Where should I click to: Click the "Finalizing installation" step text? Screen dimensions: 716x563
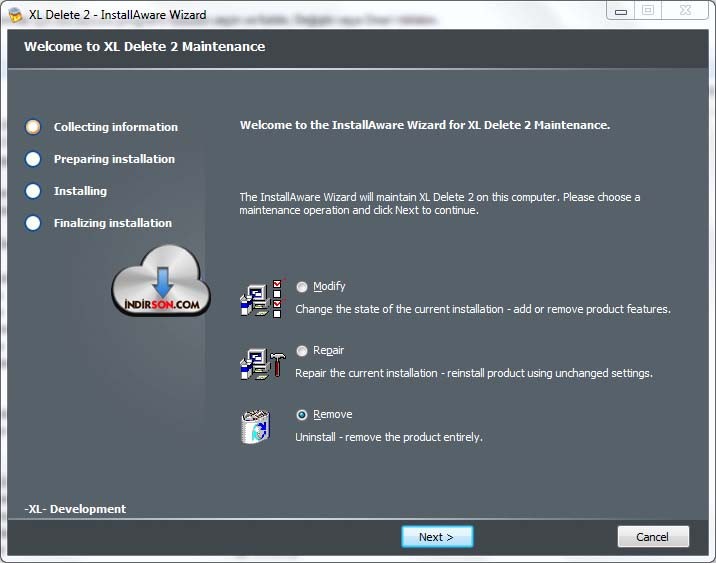(x=113, y=223)
